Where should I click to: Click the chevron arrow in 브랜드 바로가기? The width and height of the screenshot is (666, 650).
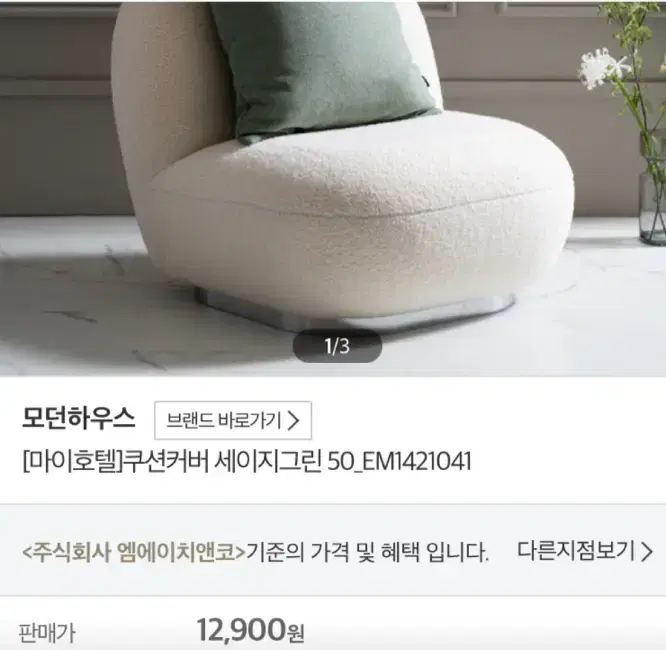(293, 421)
